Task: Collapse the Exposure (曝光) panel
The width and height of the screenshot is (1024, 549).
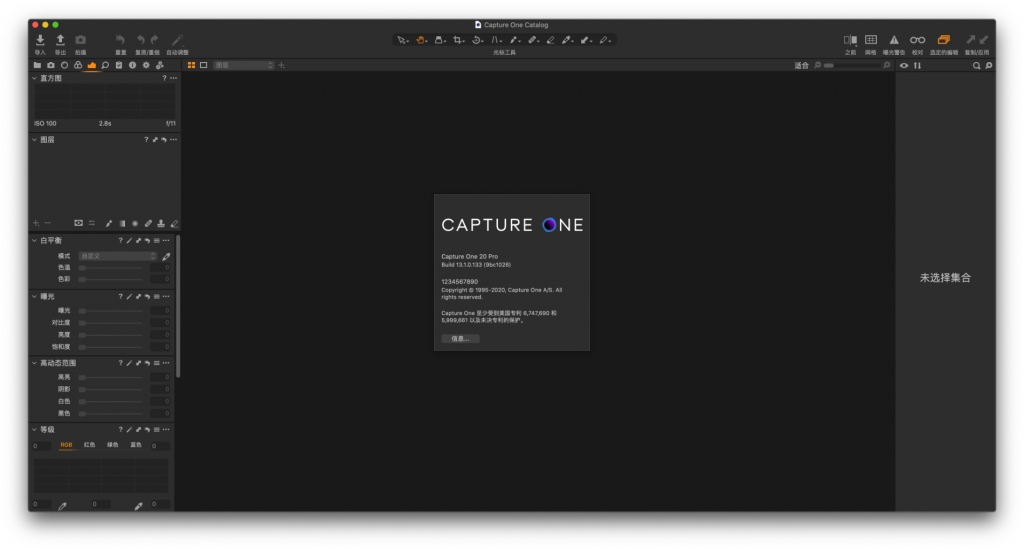Action: tap(35, 296)
